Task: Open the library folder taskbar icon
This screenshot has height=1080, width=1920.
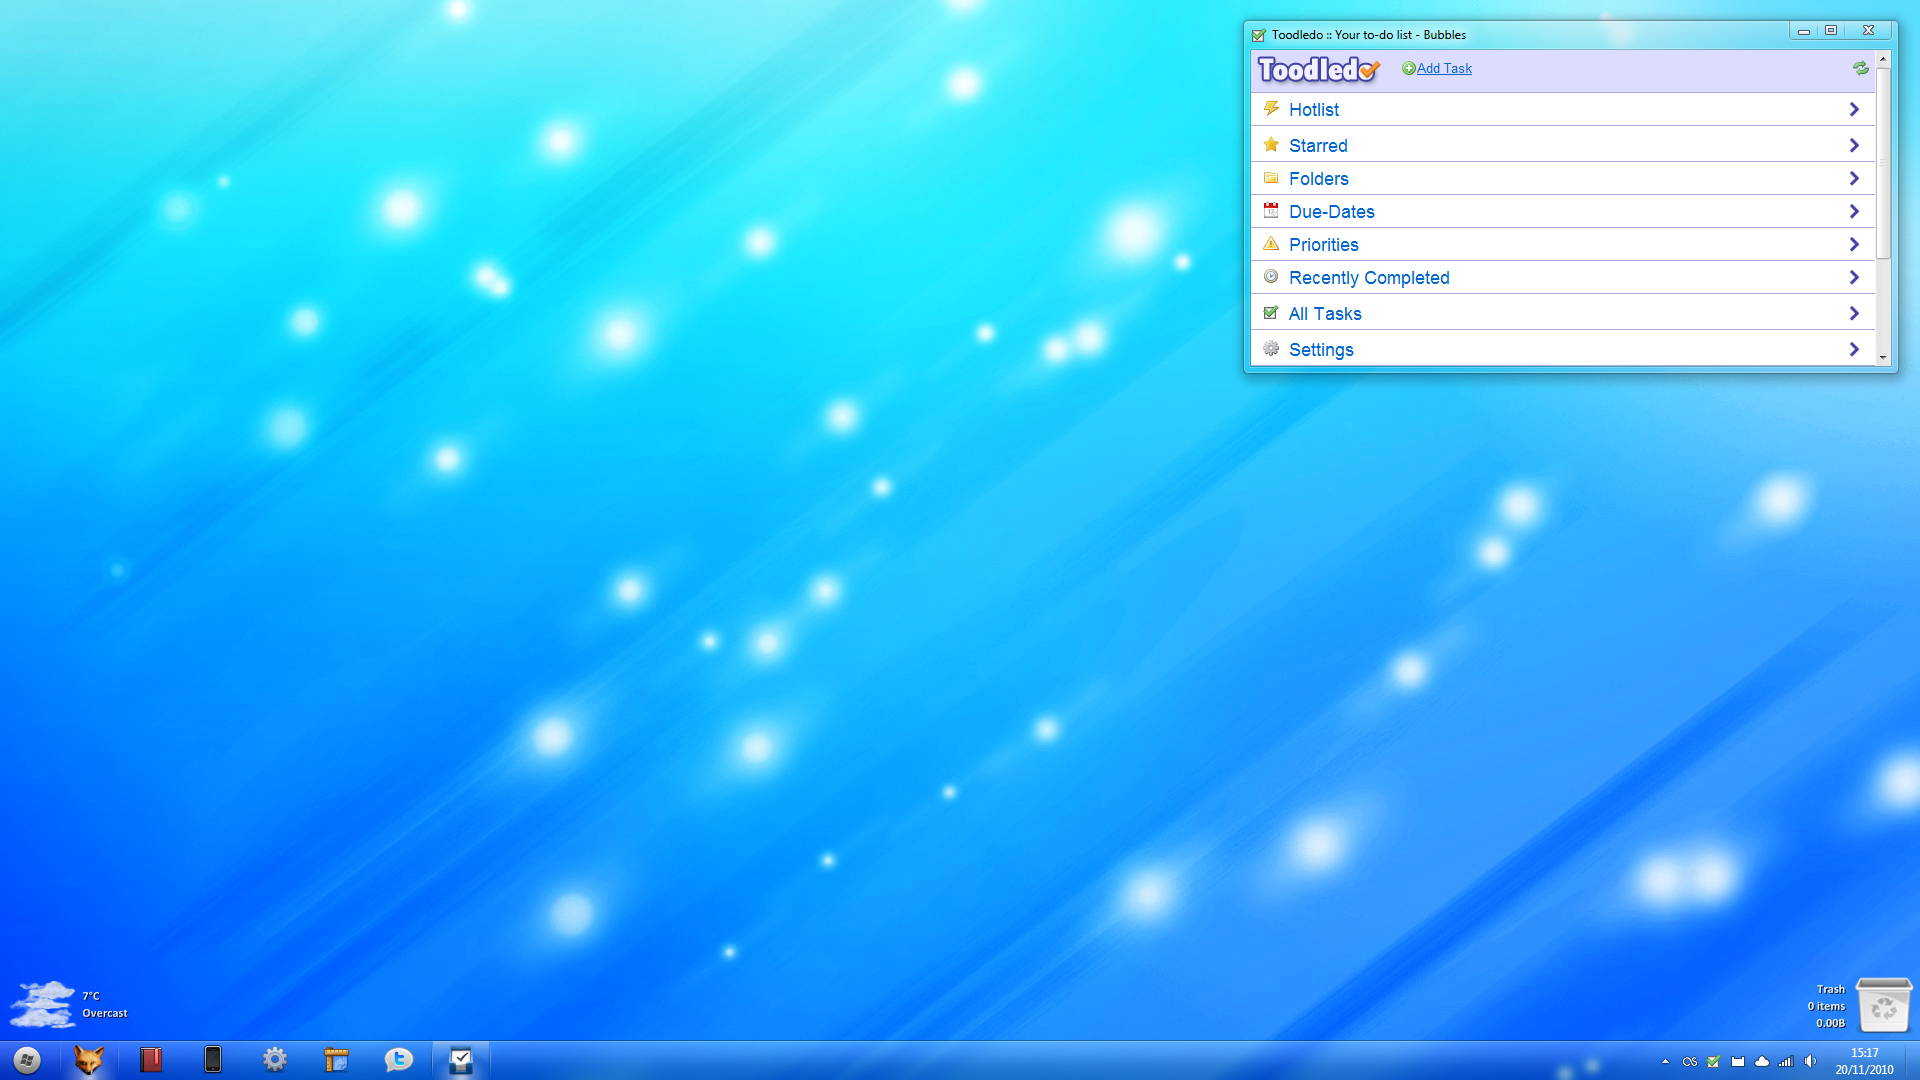Action: click(336, 1060)
